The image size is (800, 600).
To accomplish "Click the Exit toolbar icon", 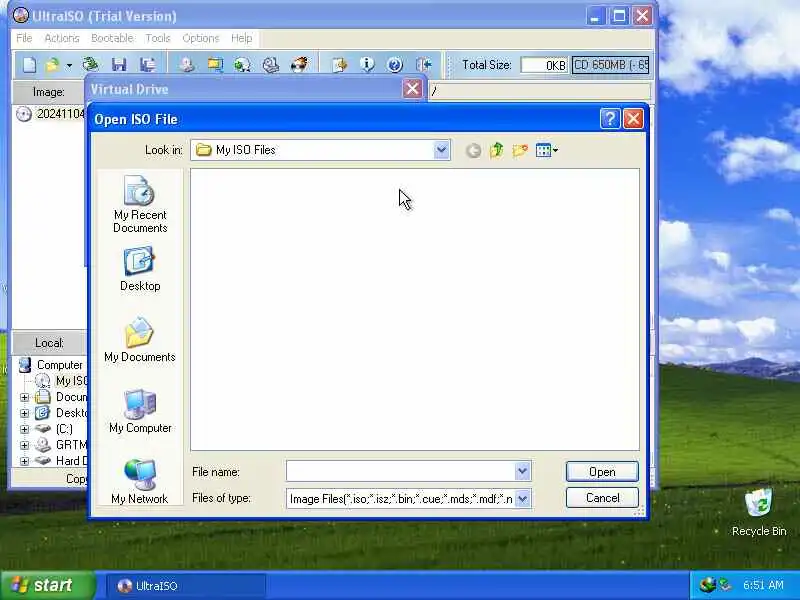I will tap(423, 65).
